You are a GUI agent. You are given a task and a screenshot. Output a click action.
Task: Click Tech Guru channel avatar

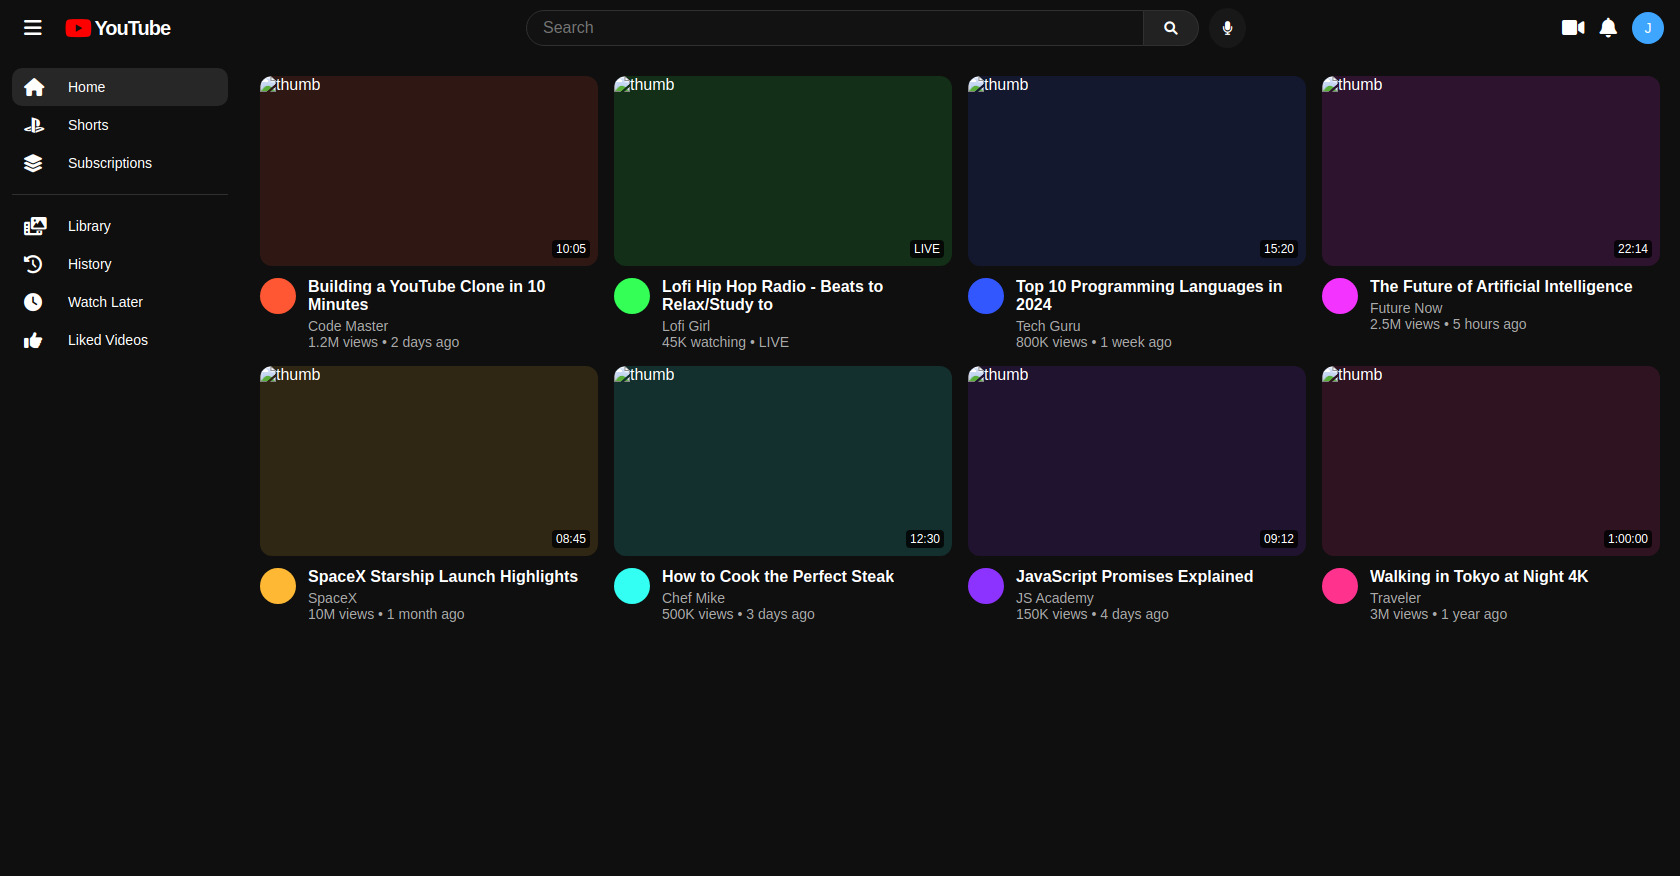point(986,296)
